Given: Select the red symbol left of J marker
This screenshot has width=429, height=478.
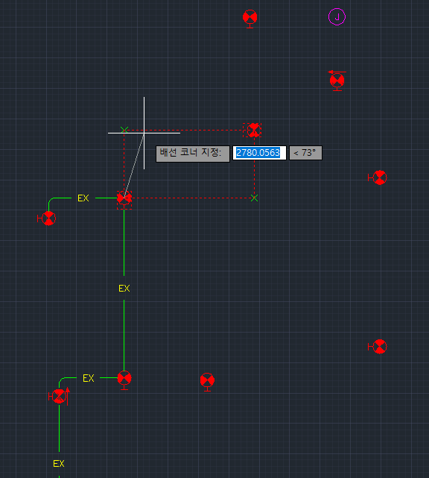Looking at the screenshot, I should point(250,18).
